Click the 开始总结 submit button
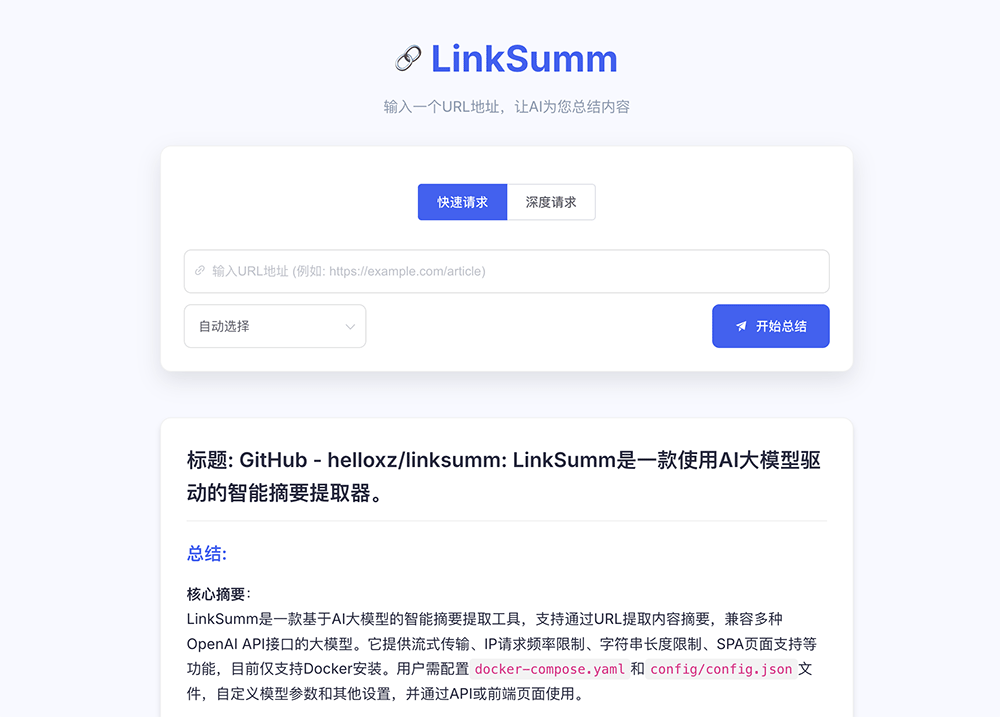The image size is (1000, 717). (x=770, y=326)
